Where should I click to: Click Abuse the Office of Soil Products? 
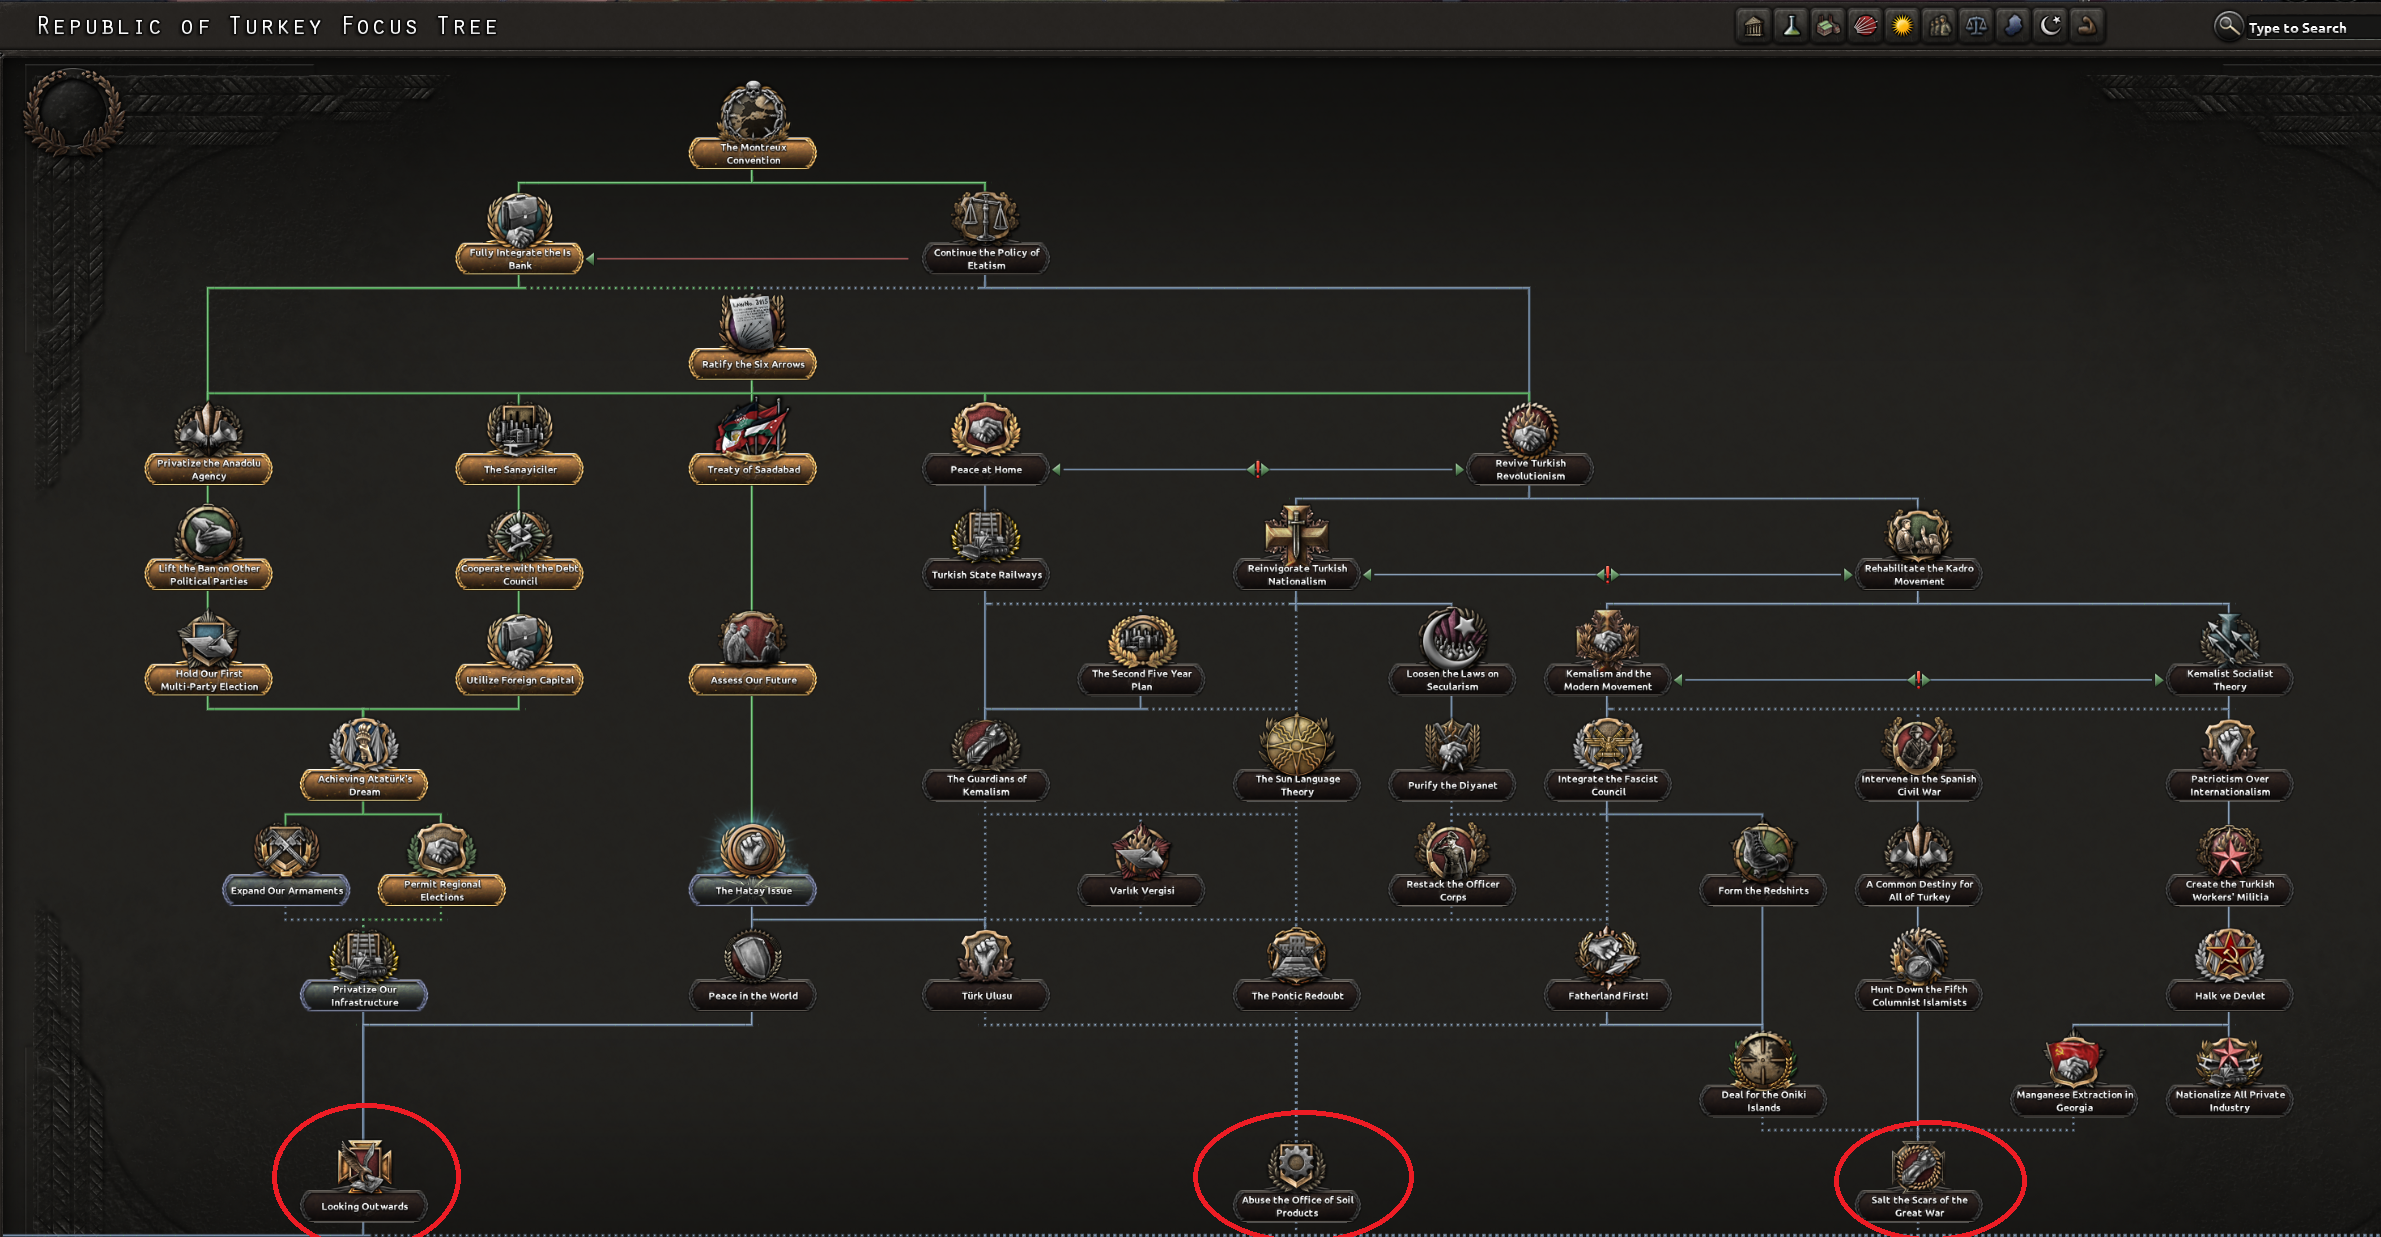[1296, 1178]
